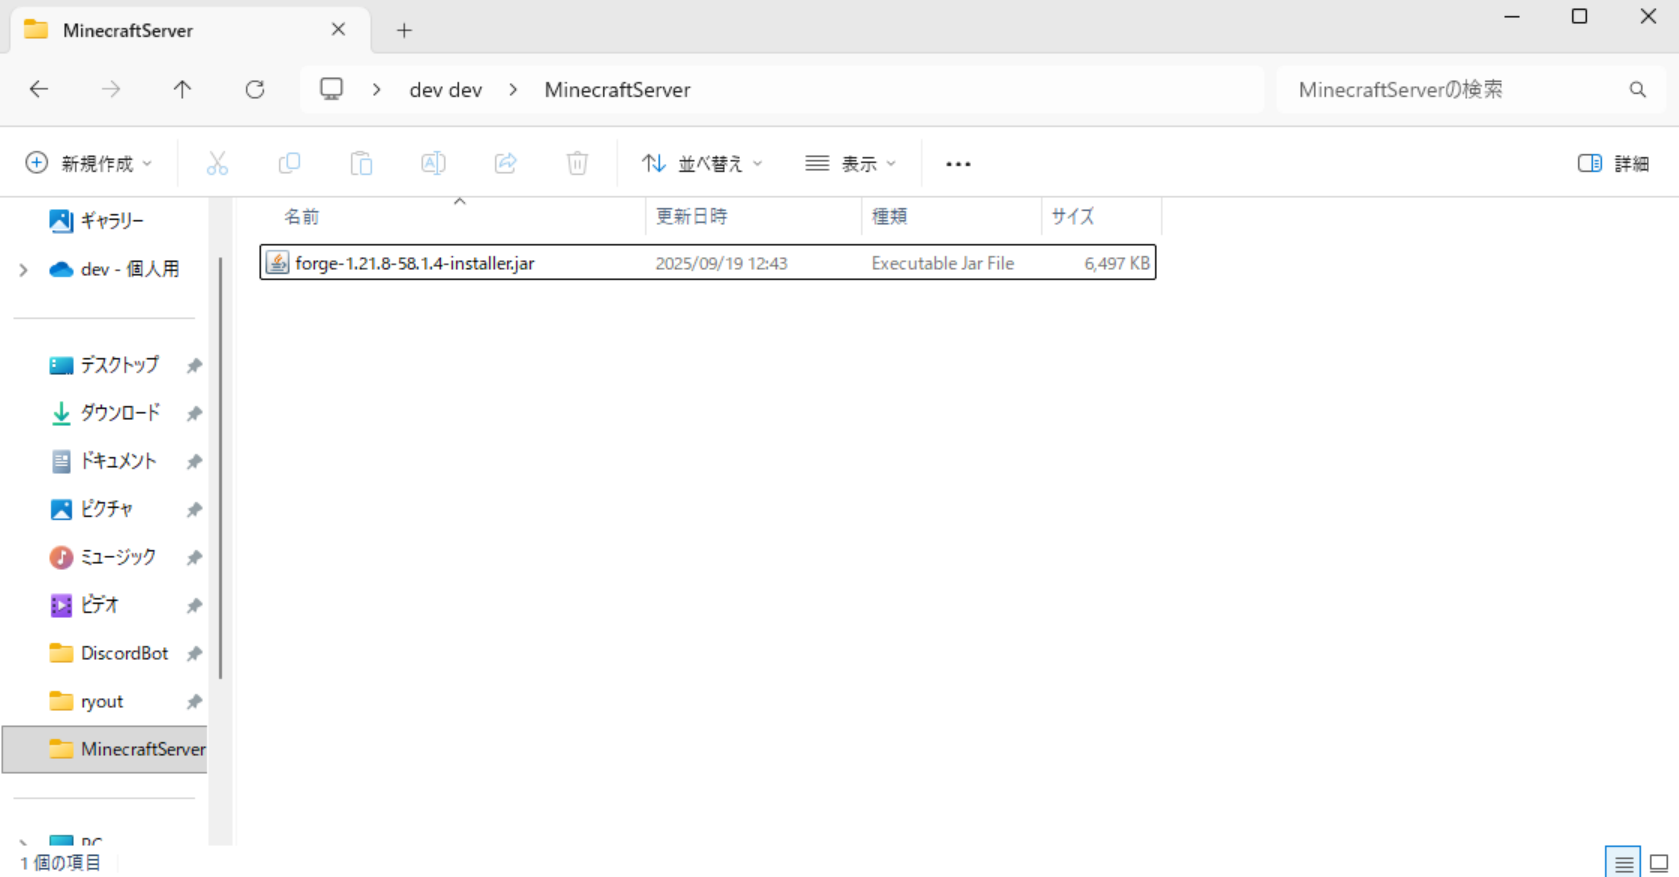The height and width of the screenshot is (877, 1679).
Task: Click the PC icon in address bar
Action: [x=331, y=90]
